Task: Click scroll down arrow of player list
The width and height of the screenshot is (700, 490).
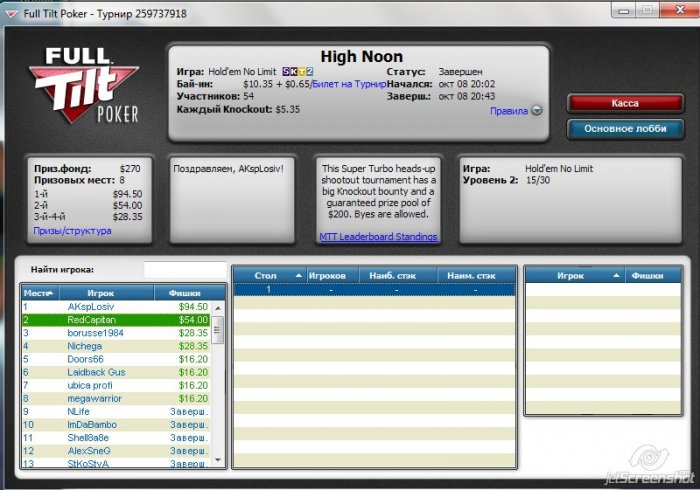Action: pyautogui.click(x=218, y=460)
